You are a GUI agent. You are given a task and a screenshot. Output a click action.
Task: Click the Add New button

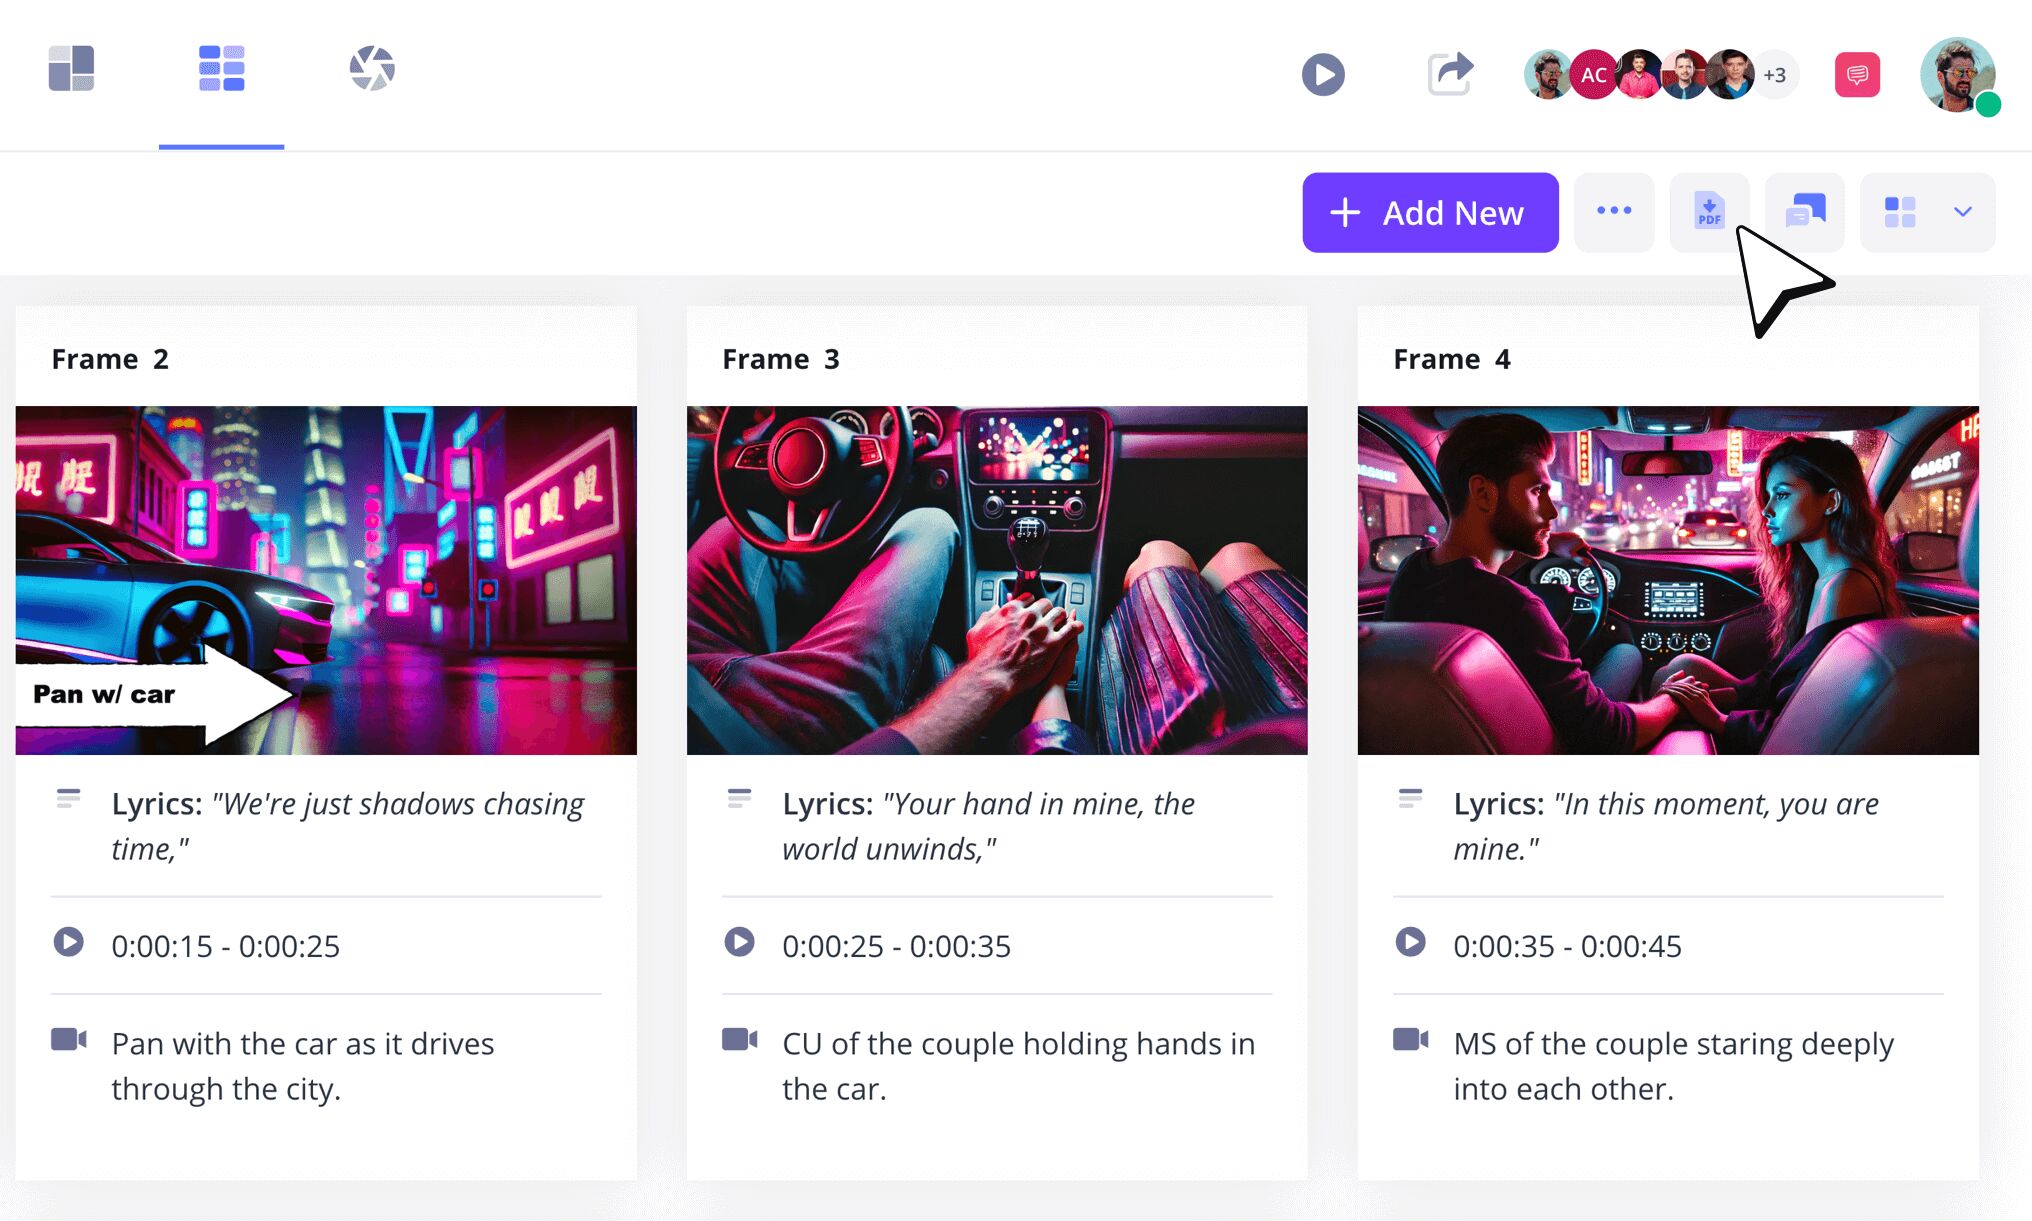pos(1430,213)
